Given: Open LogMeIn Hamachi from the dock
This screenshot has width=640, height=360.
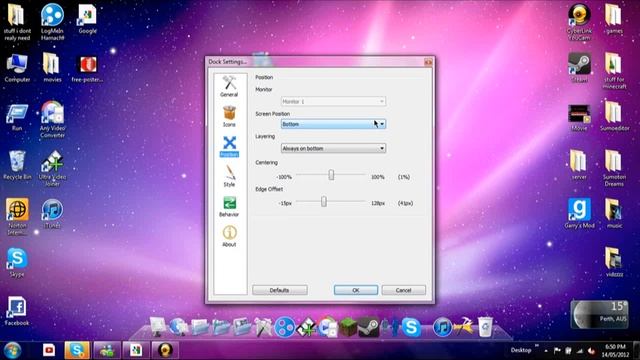Looking at the screenshot, I should pyautogui.click(x=284, y=327).
